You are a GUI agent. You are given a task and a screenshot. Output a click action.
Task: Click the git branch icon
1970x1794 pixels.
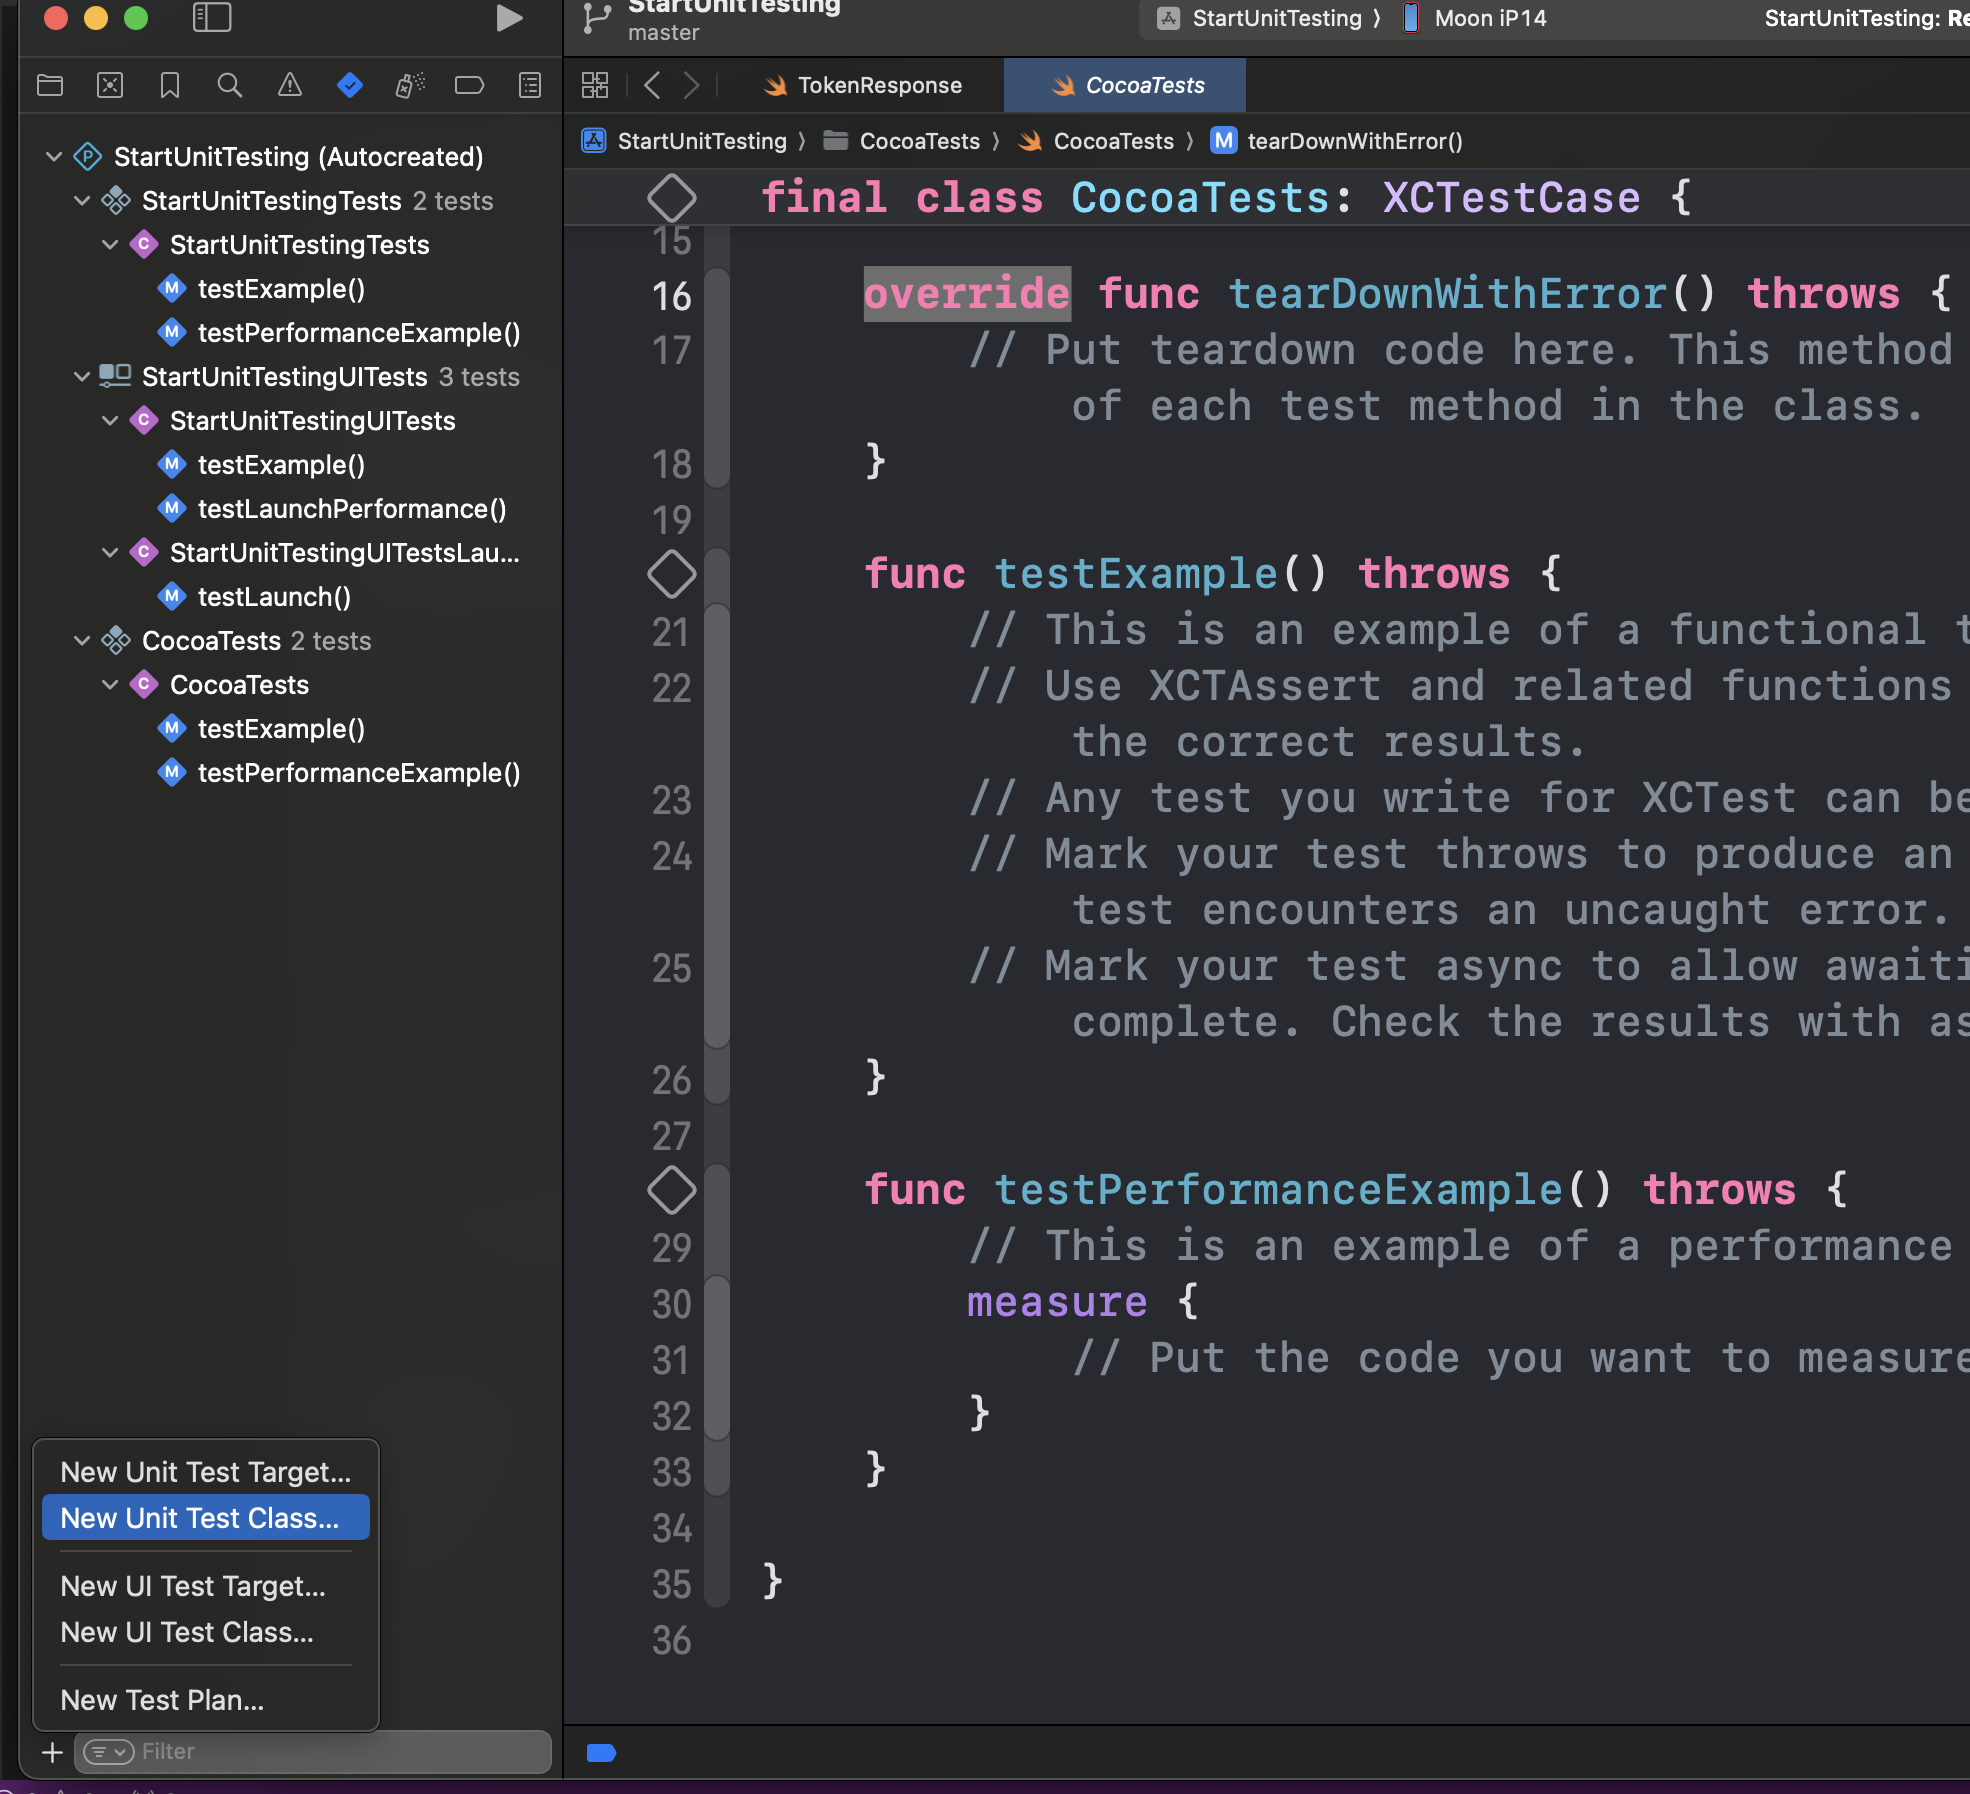[597, 20]
